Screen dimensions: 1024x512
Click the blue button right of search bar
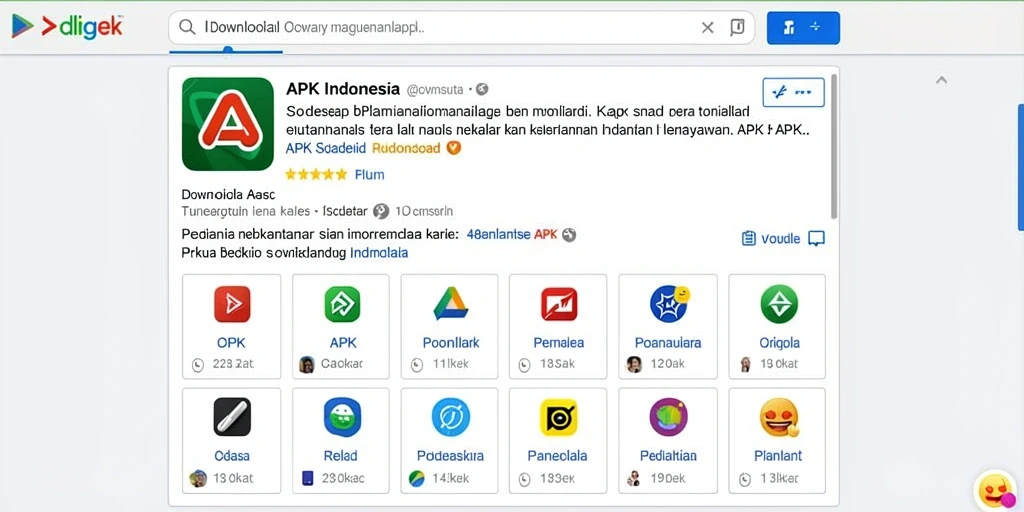803,27
